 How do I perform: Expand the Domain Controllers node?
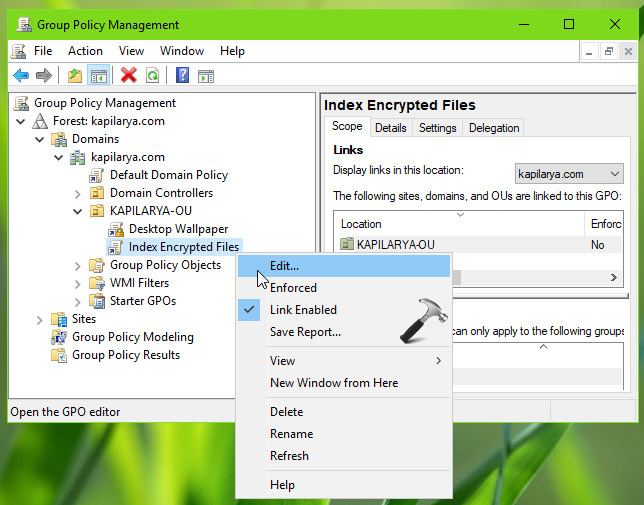78,193
